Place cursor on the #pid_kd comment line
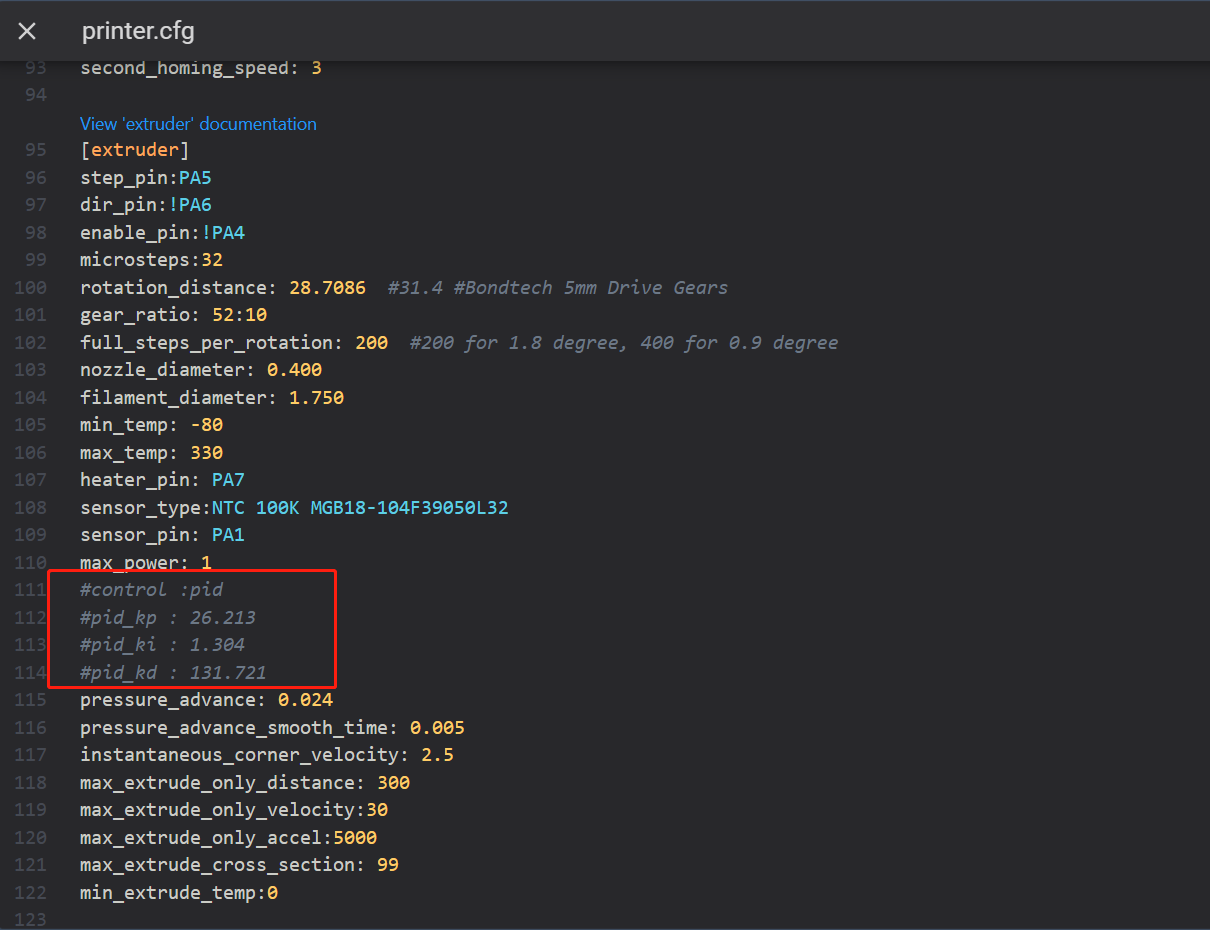 (173, 673)
